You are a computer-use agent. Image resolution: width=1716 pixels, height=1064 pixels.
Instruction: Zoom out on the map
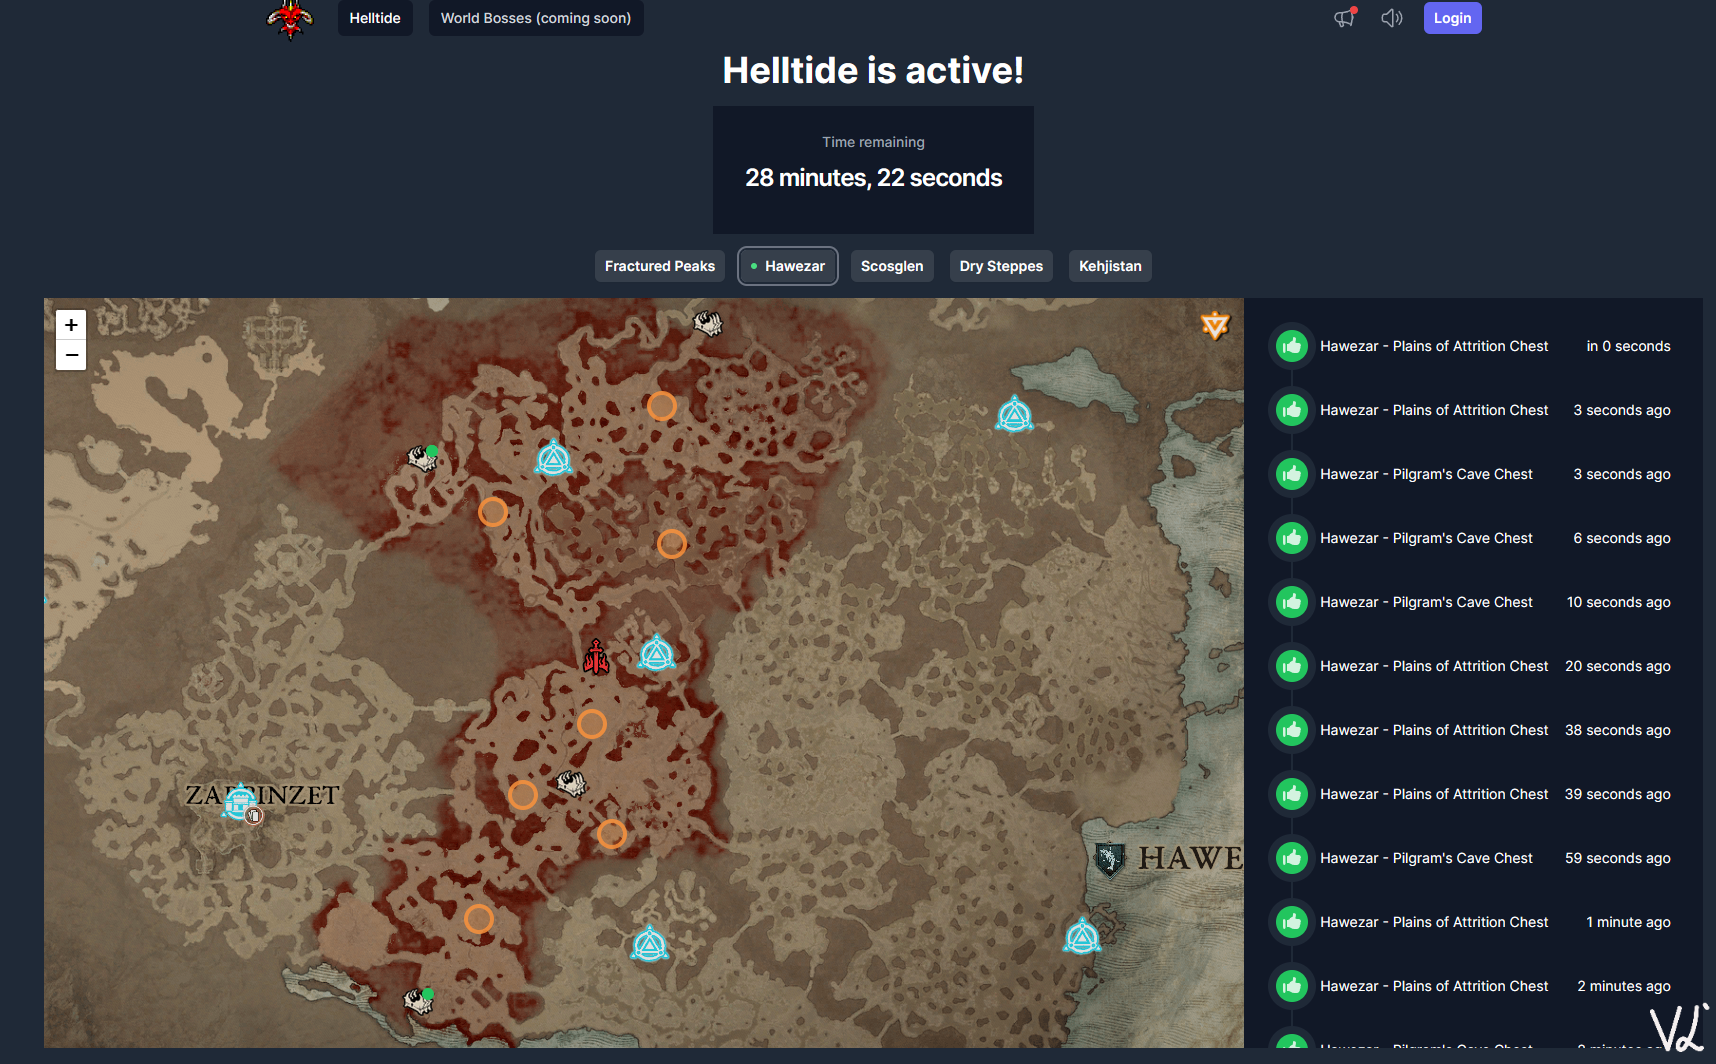71,355
